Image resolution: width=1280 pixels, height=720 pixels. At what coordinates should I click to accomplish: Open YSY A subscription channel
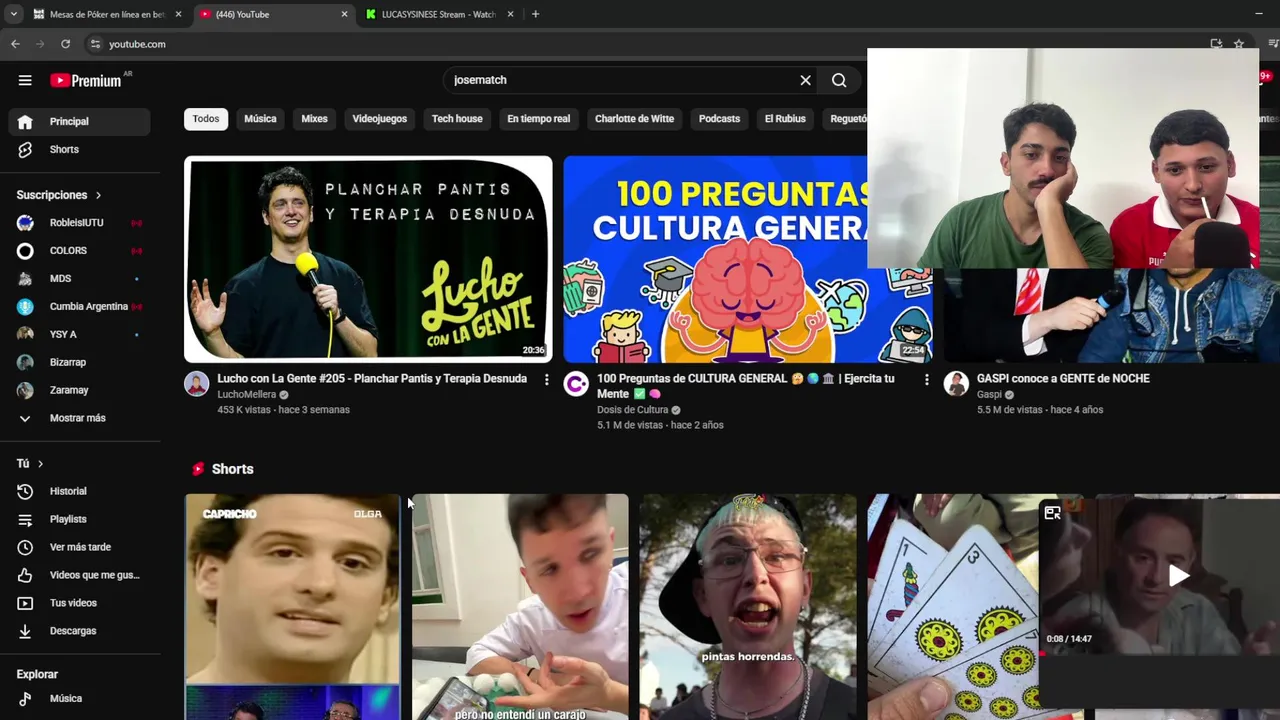point(79,334)
